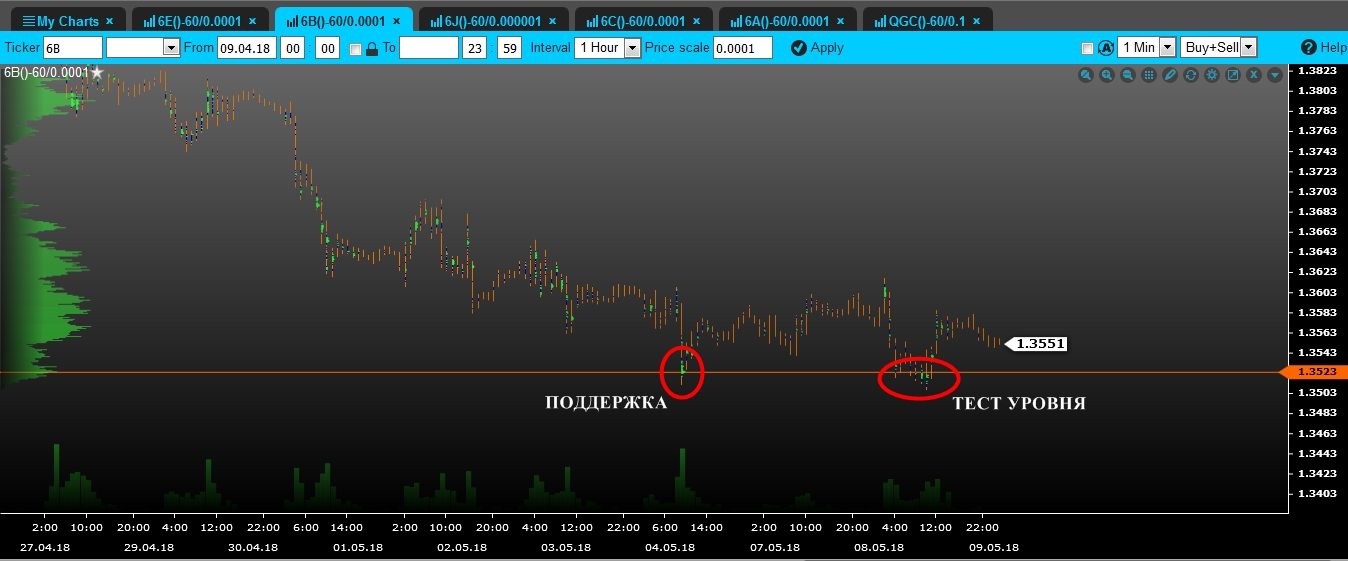Click the Ticker field containing 6B
The height and width of the screenshot is (561, 1348).
tap(72, 47)
